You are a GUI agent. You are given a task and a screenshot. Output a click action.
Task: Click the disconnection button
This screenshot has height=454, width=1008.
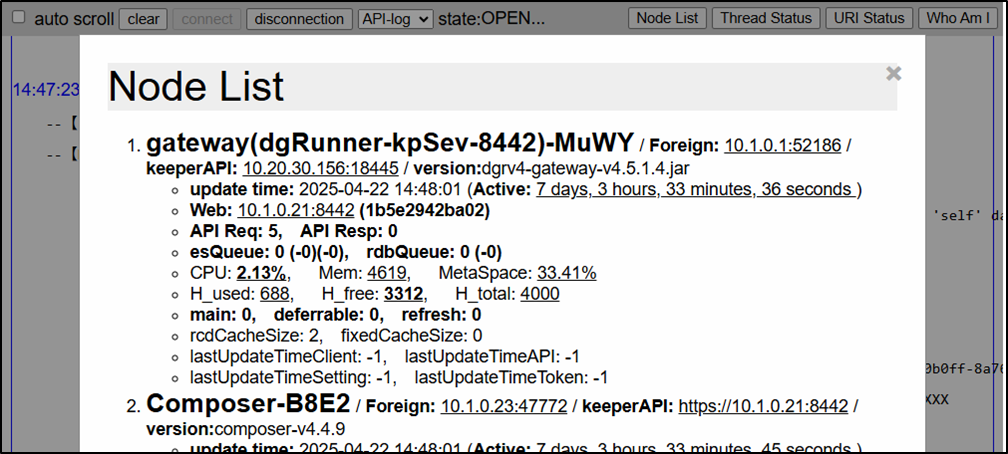(x=299, y=18)
